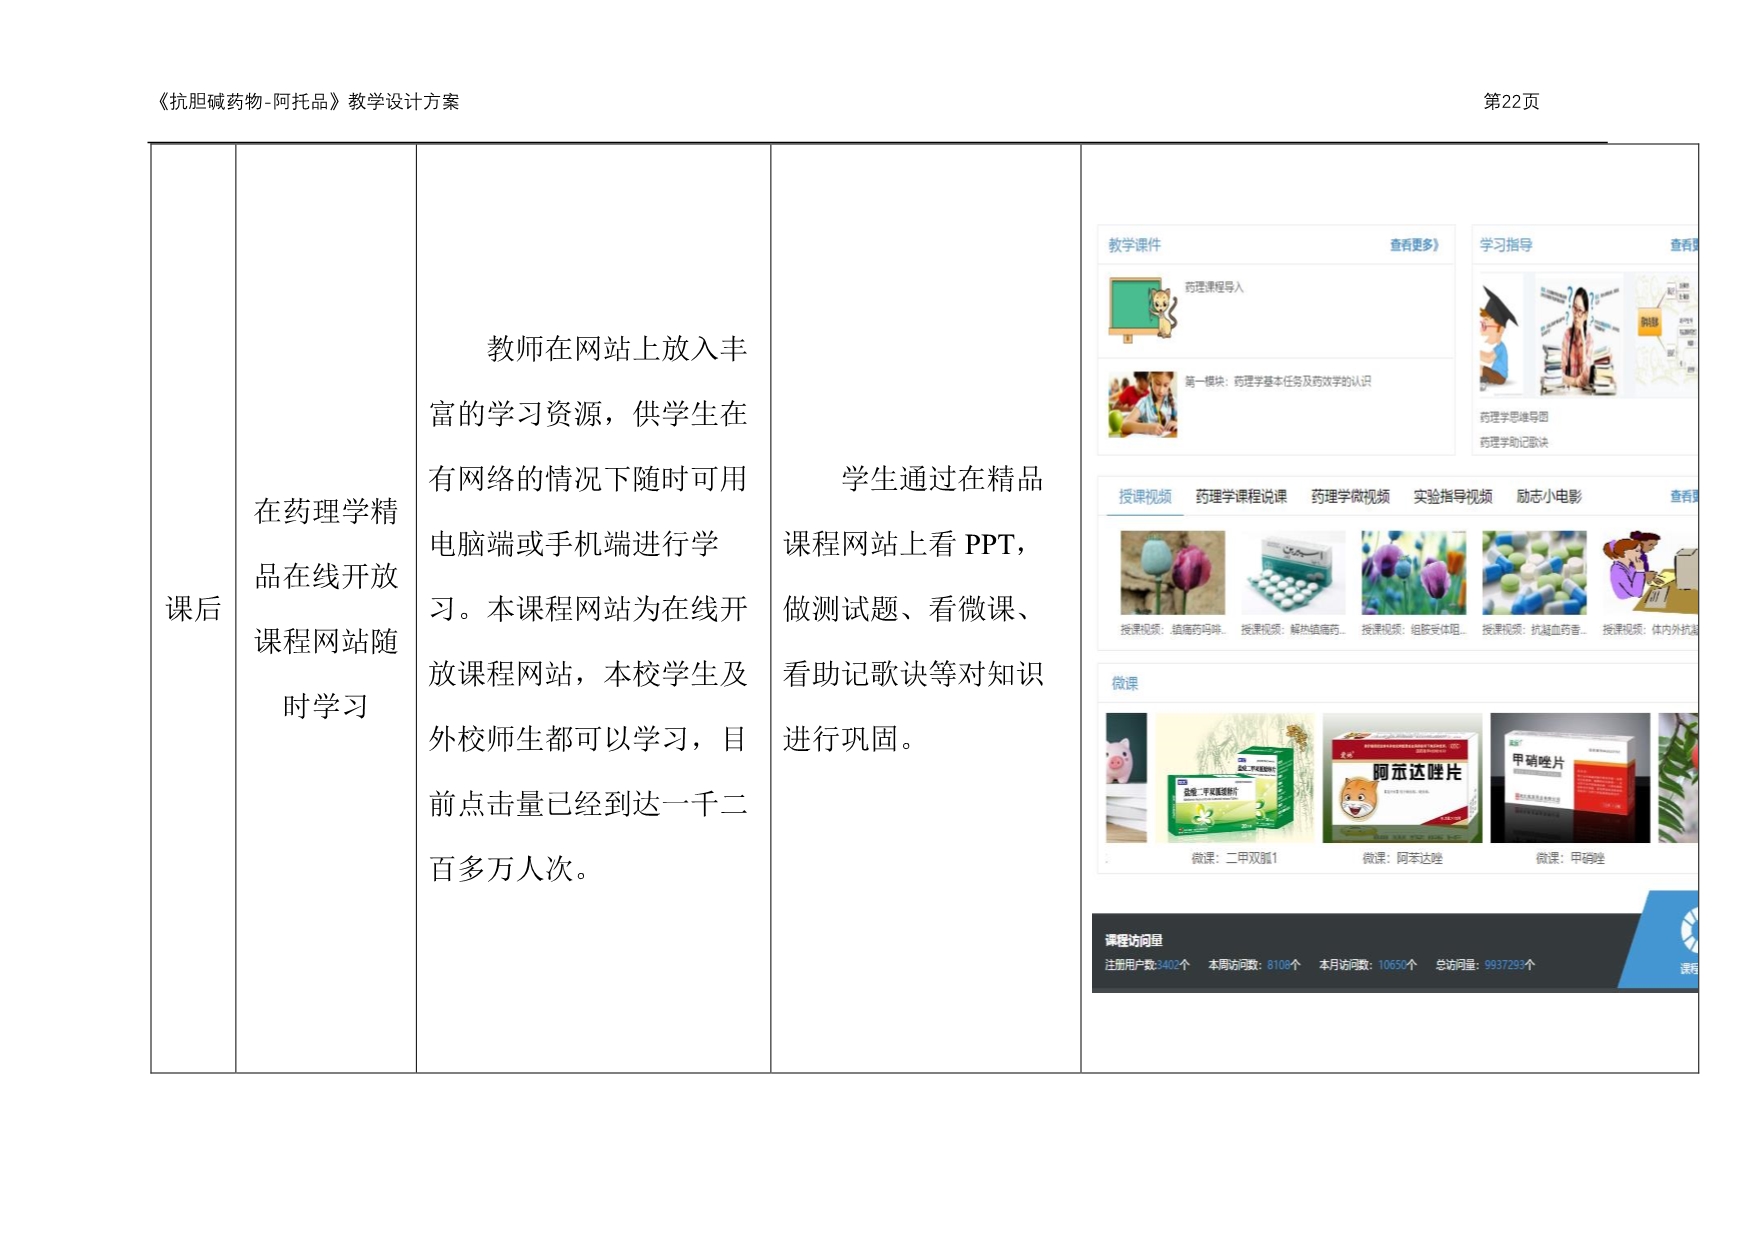Open the schoolchildren writing courseware thumbnail
The width and height of the screenshot is (1753, 1240).
tap(1142, 405)
